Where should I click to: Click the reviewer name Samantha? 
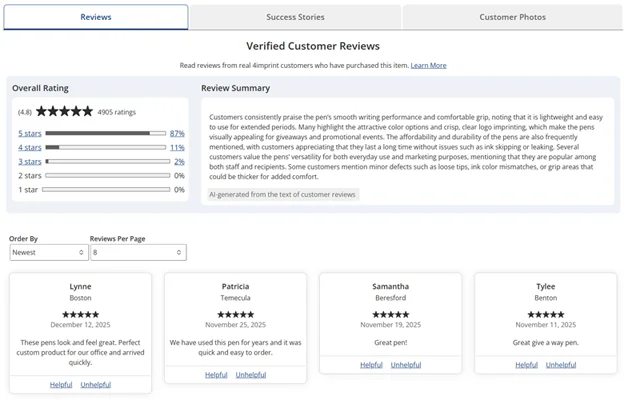point(390,286)
